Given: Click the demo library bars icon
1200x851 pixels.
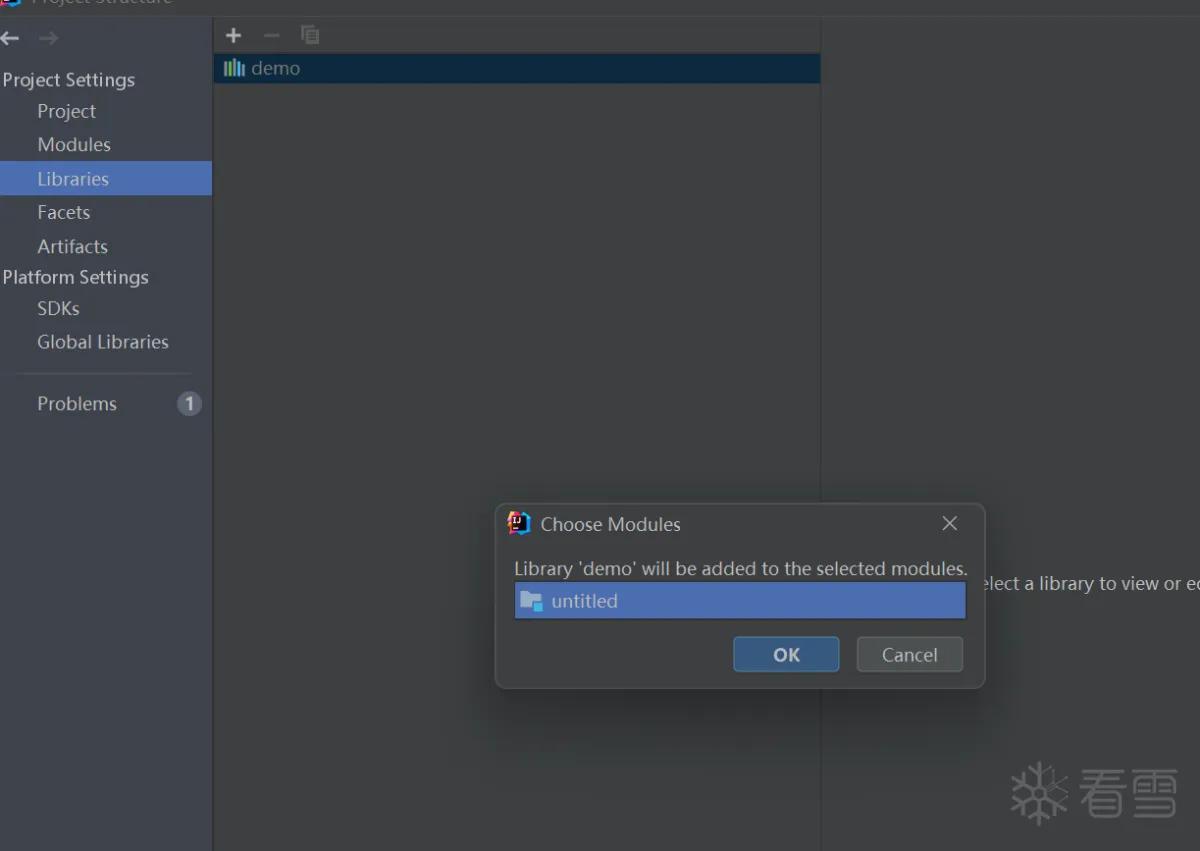Looking at the screenshot, I should [235, 68].
